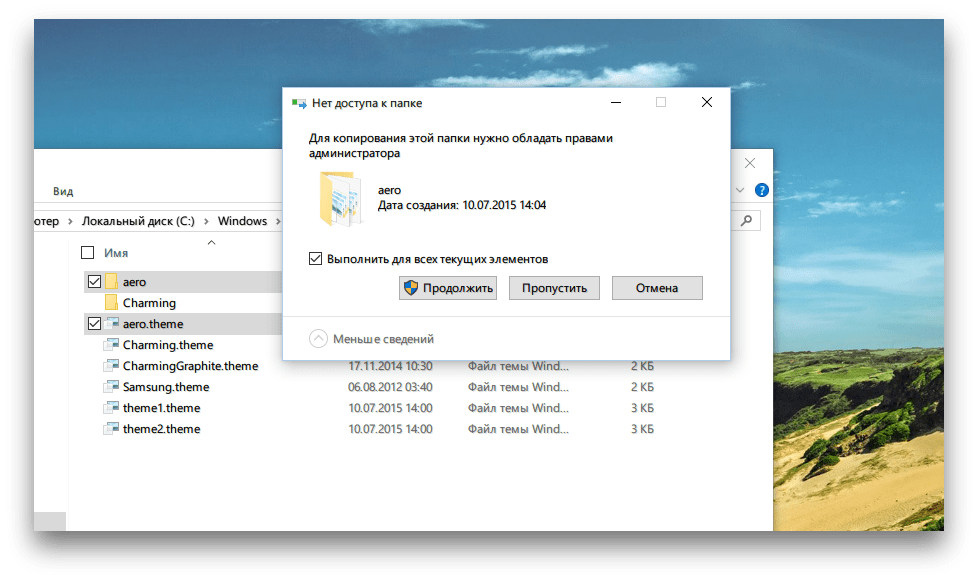Click the theme1.theme file icon

coord(112,408)
